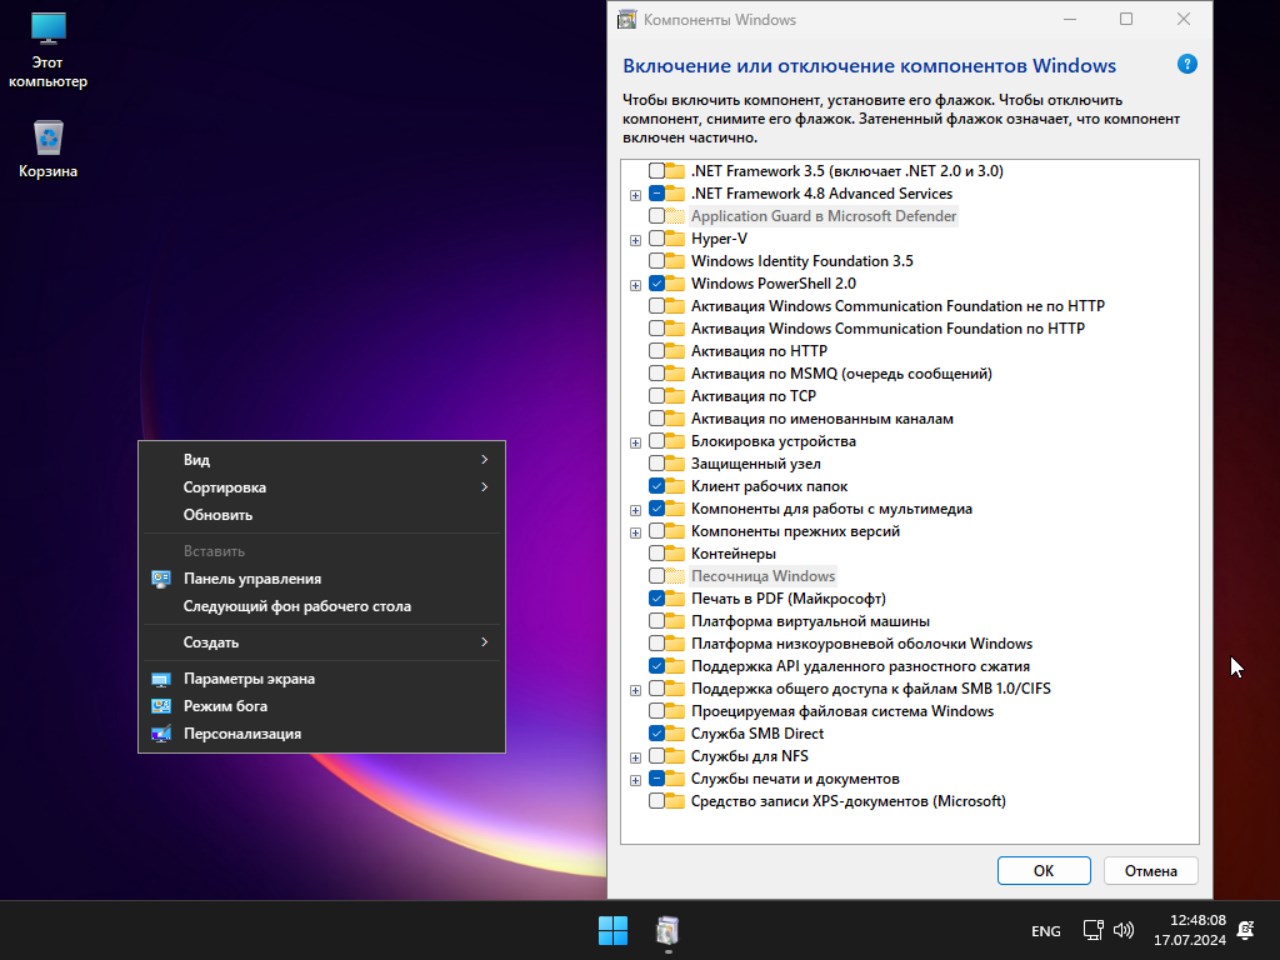
Task: Choose Обновить from the context menu
Action: (x=321, y=515)
